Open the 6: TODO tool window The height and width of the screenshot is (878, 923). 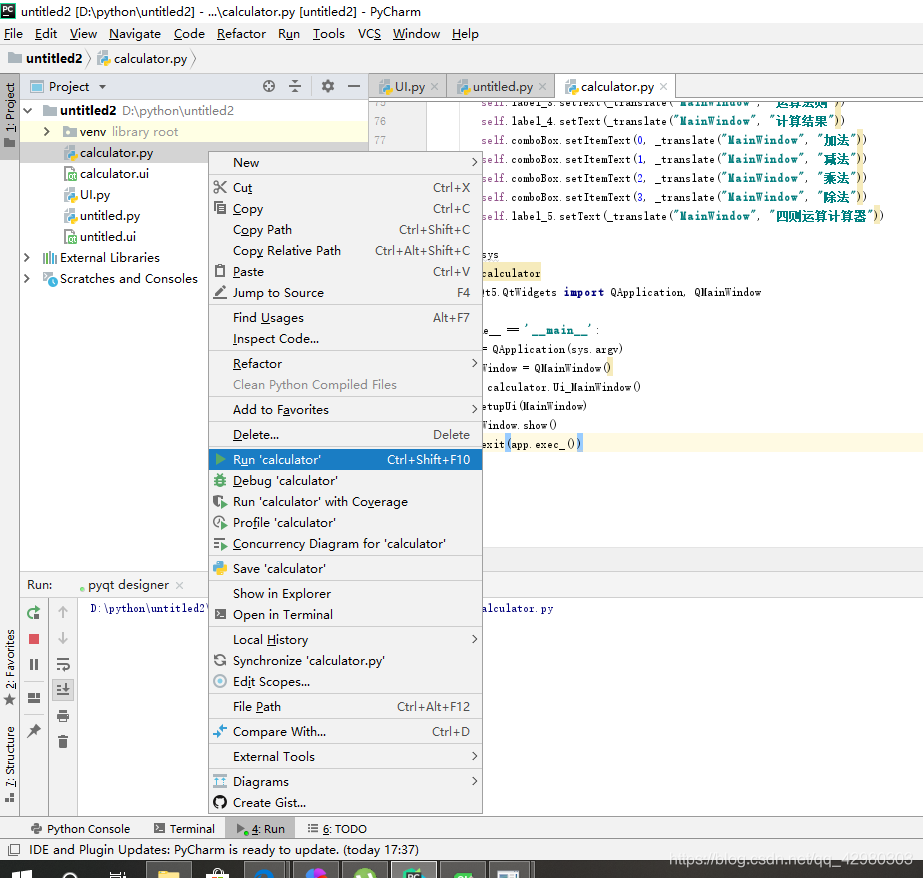click(337, 829)
